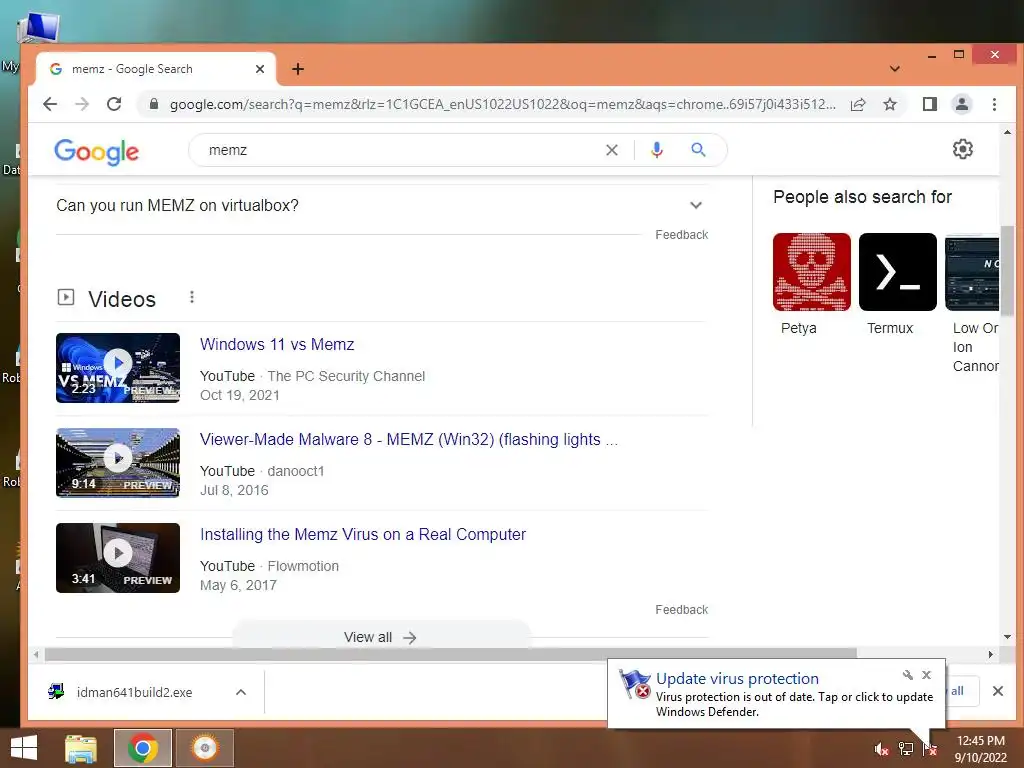
Task: Play the 9:14 Viewer-Made Malware thumbnail
Action: [x=118, y=462]
